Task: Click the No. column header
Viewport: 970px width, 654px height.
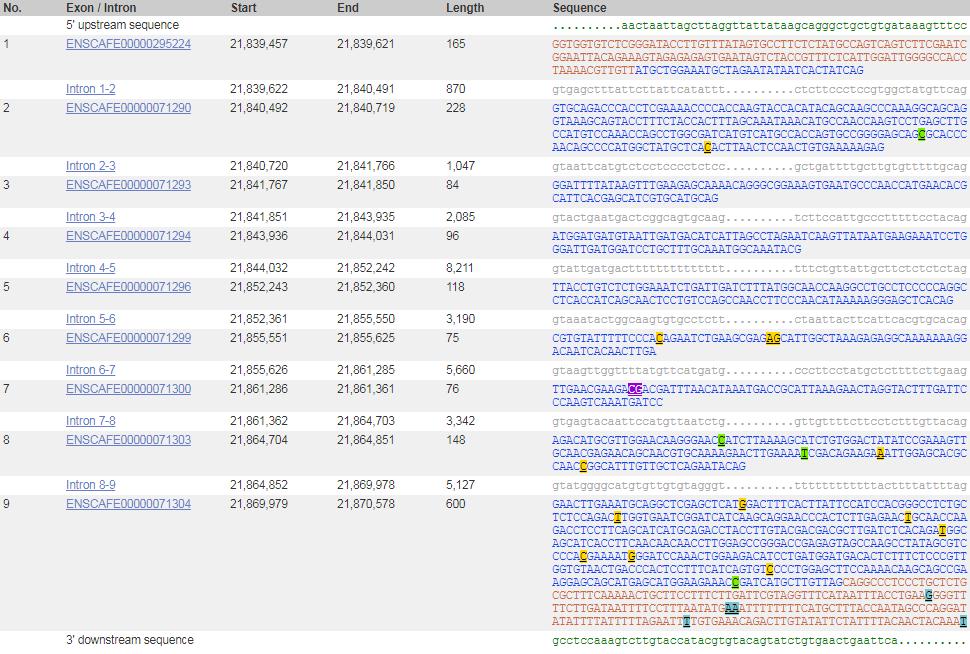Action: click(x=12, y=8)
